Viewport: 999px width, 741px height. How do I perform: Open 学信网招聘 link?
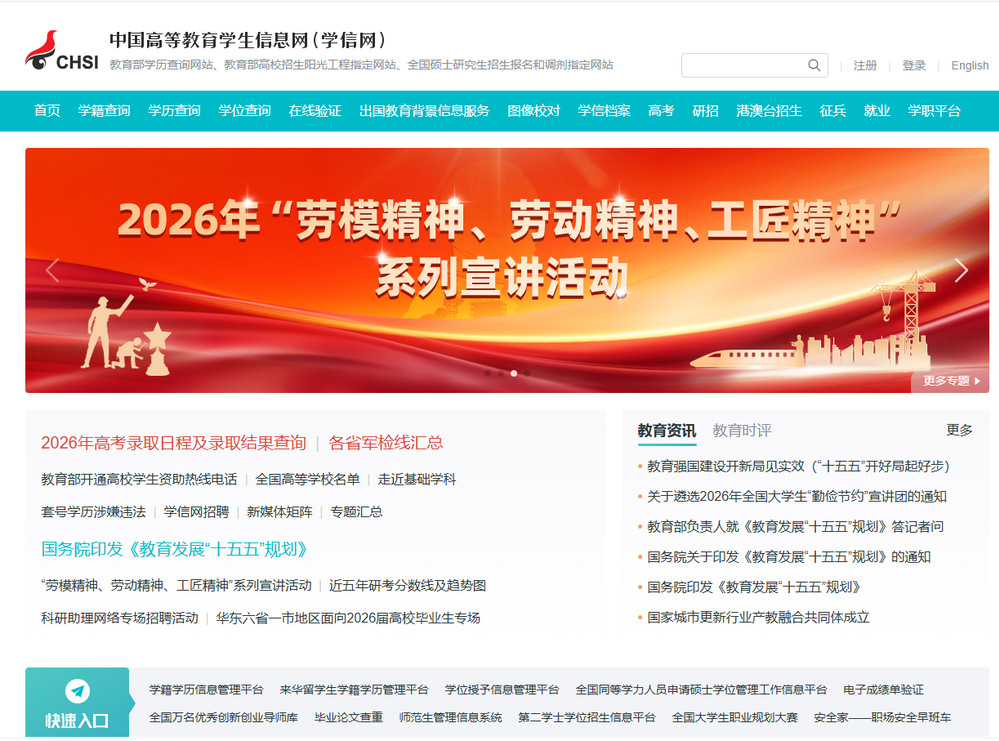tap(196, 512)
